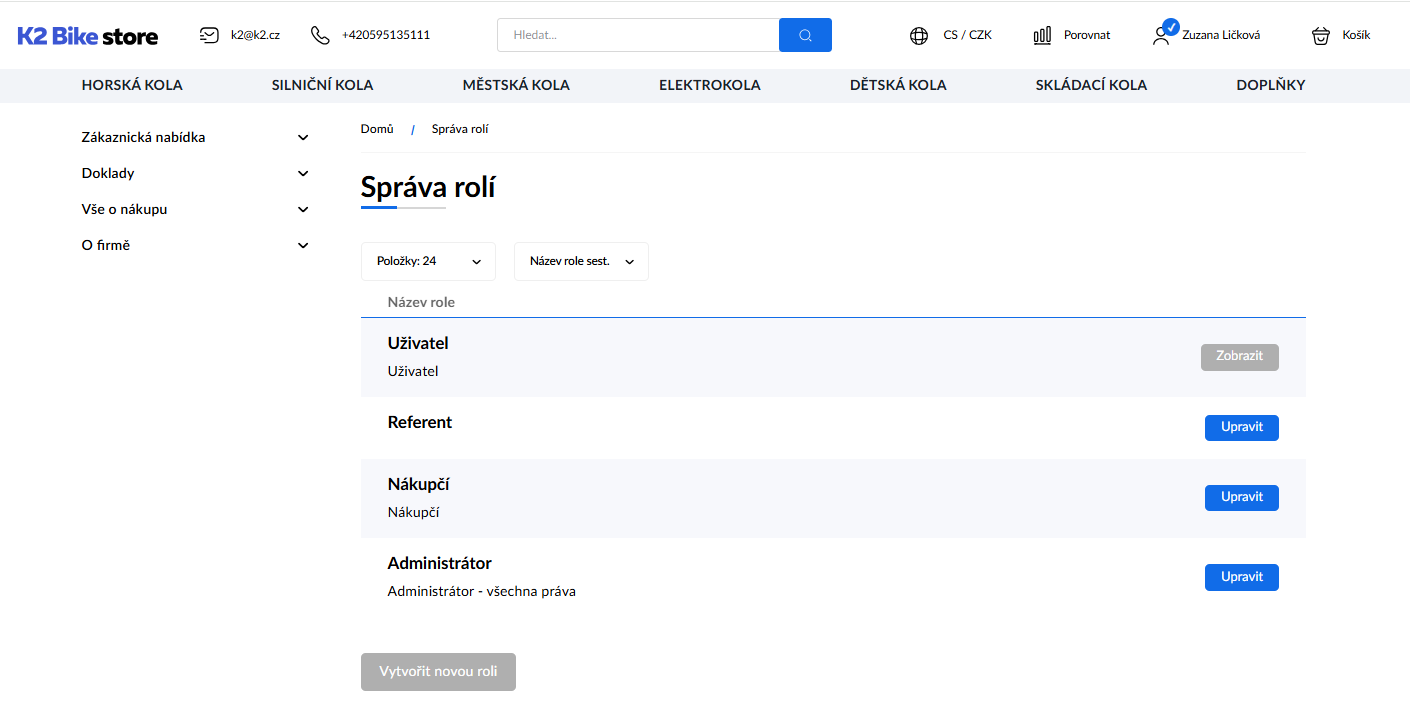Click the Domů breadcrumb link
The image size is (1410, 715).
pyautogui.click(x=377, y=129)
